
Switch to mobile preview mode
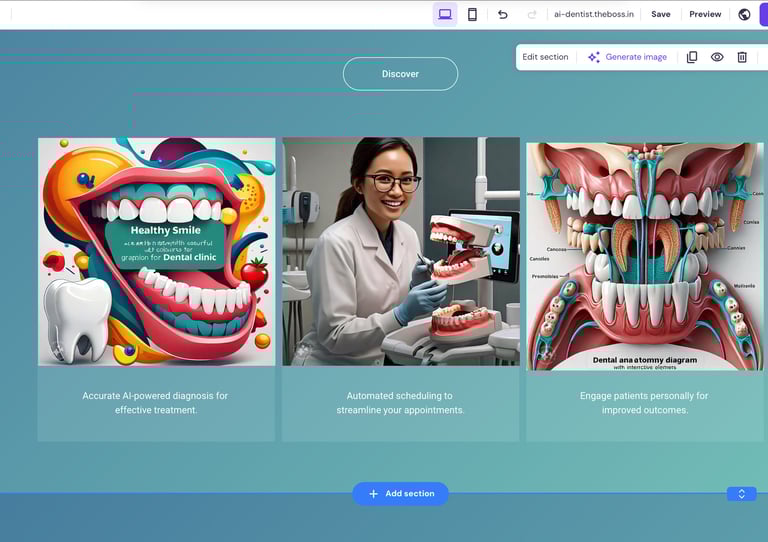(472, 14)
